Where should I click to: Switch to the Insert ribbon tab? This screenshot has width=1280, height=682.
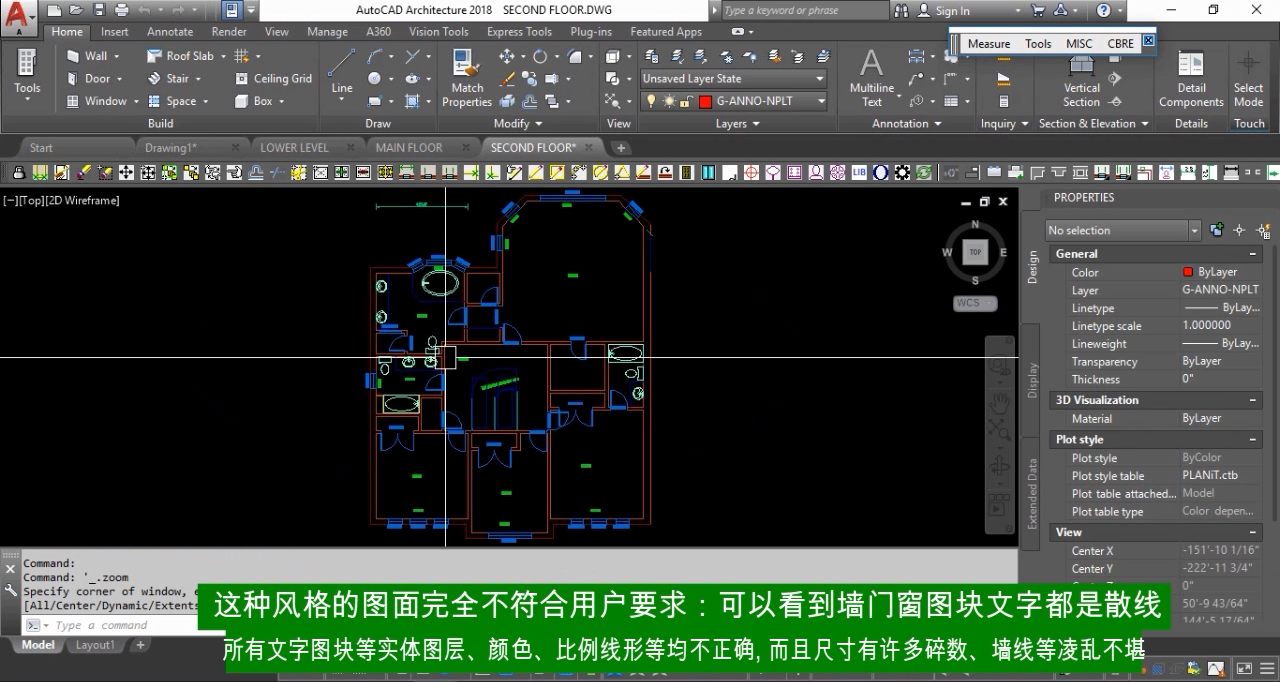pyautogui.click(x=115, y=32)
